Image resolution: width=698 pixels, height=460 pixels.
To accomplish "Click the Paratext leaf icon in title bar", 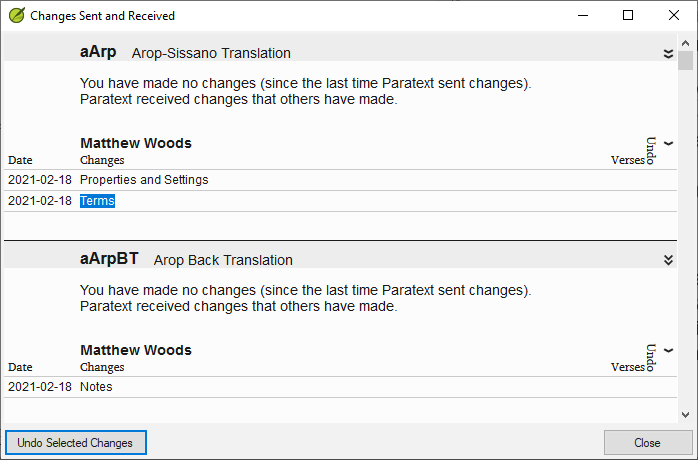I will (17, 16).
